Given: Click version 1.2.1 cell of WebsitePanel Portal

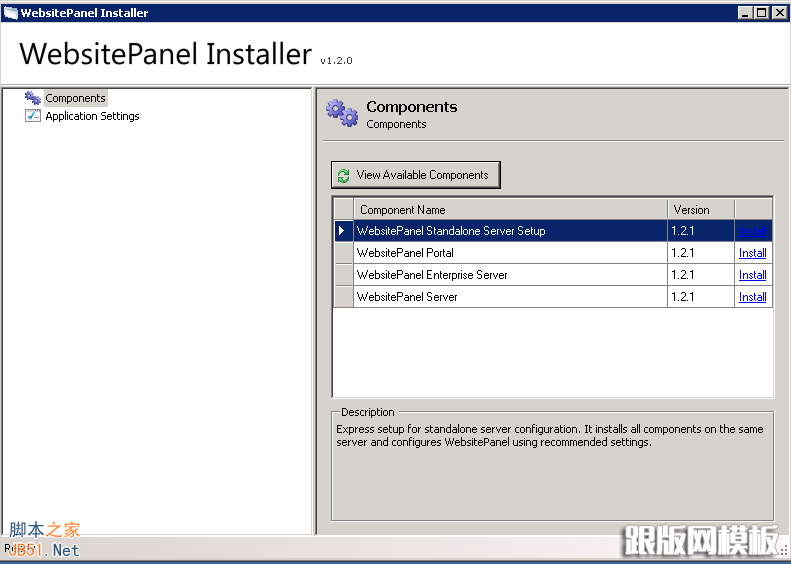Looking at the screenshot, I should [701, 253].
